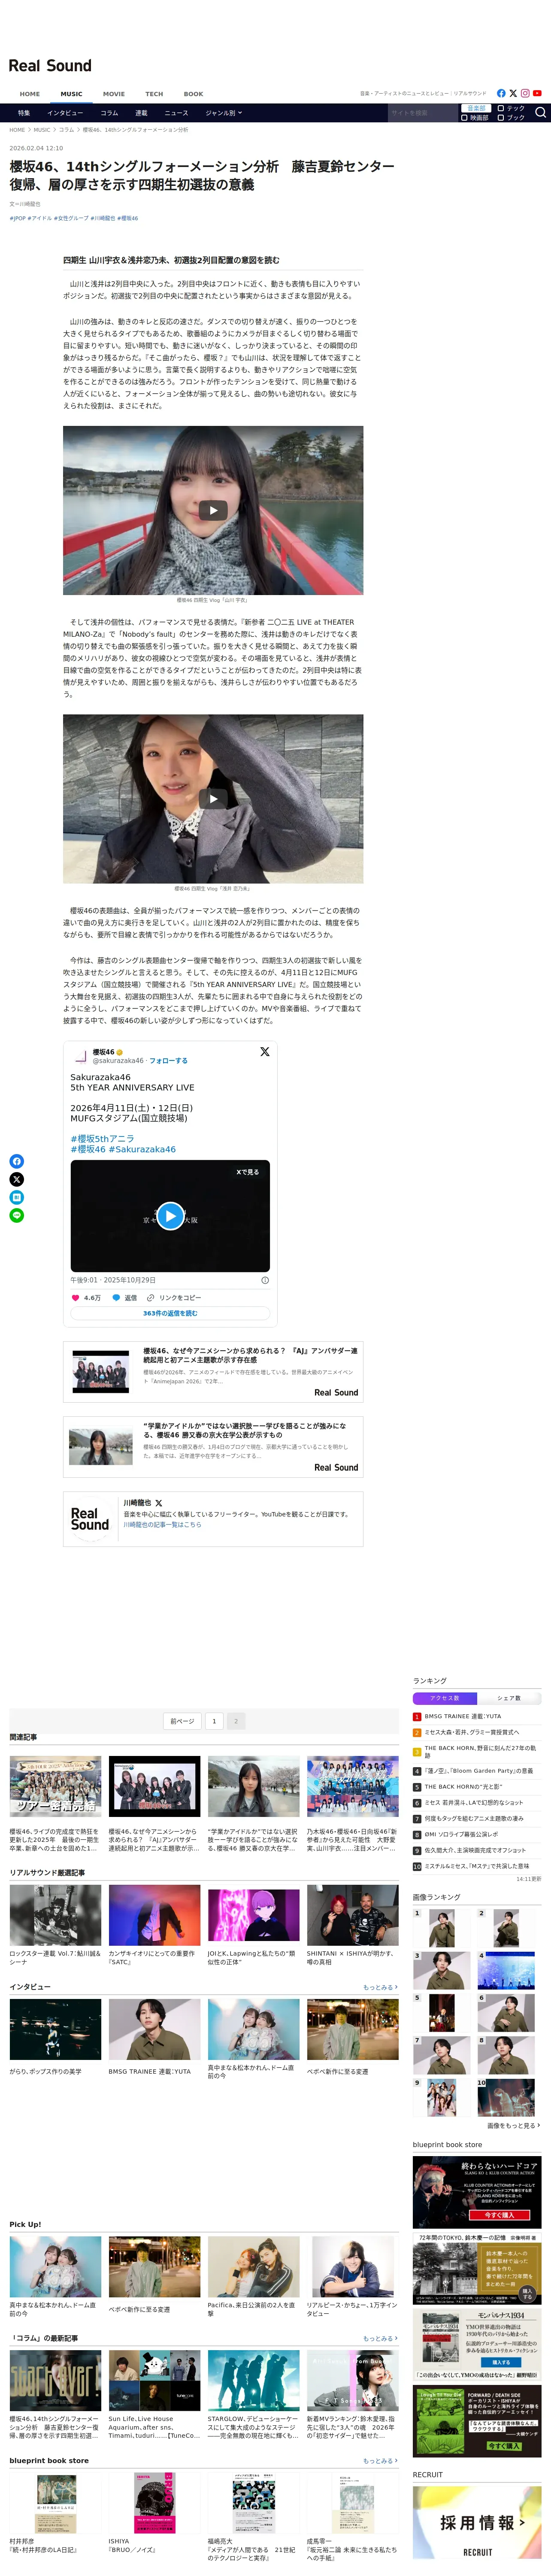Click 363件の返信を読む button
Viewport: 551px width, 2576px height.
[170, 1313]
